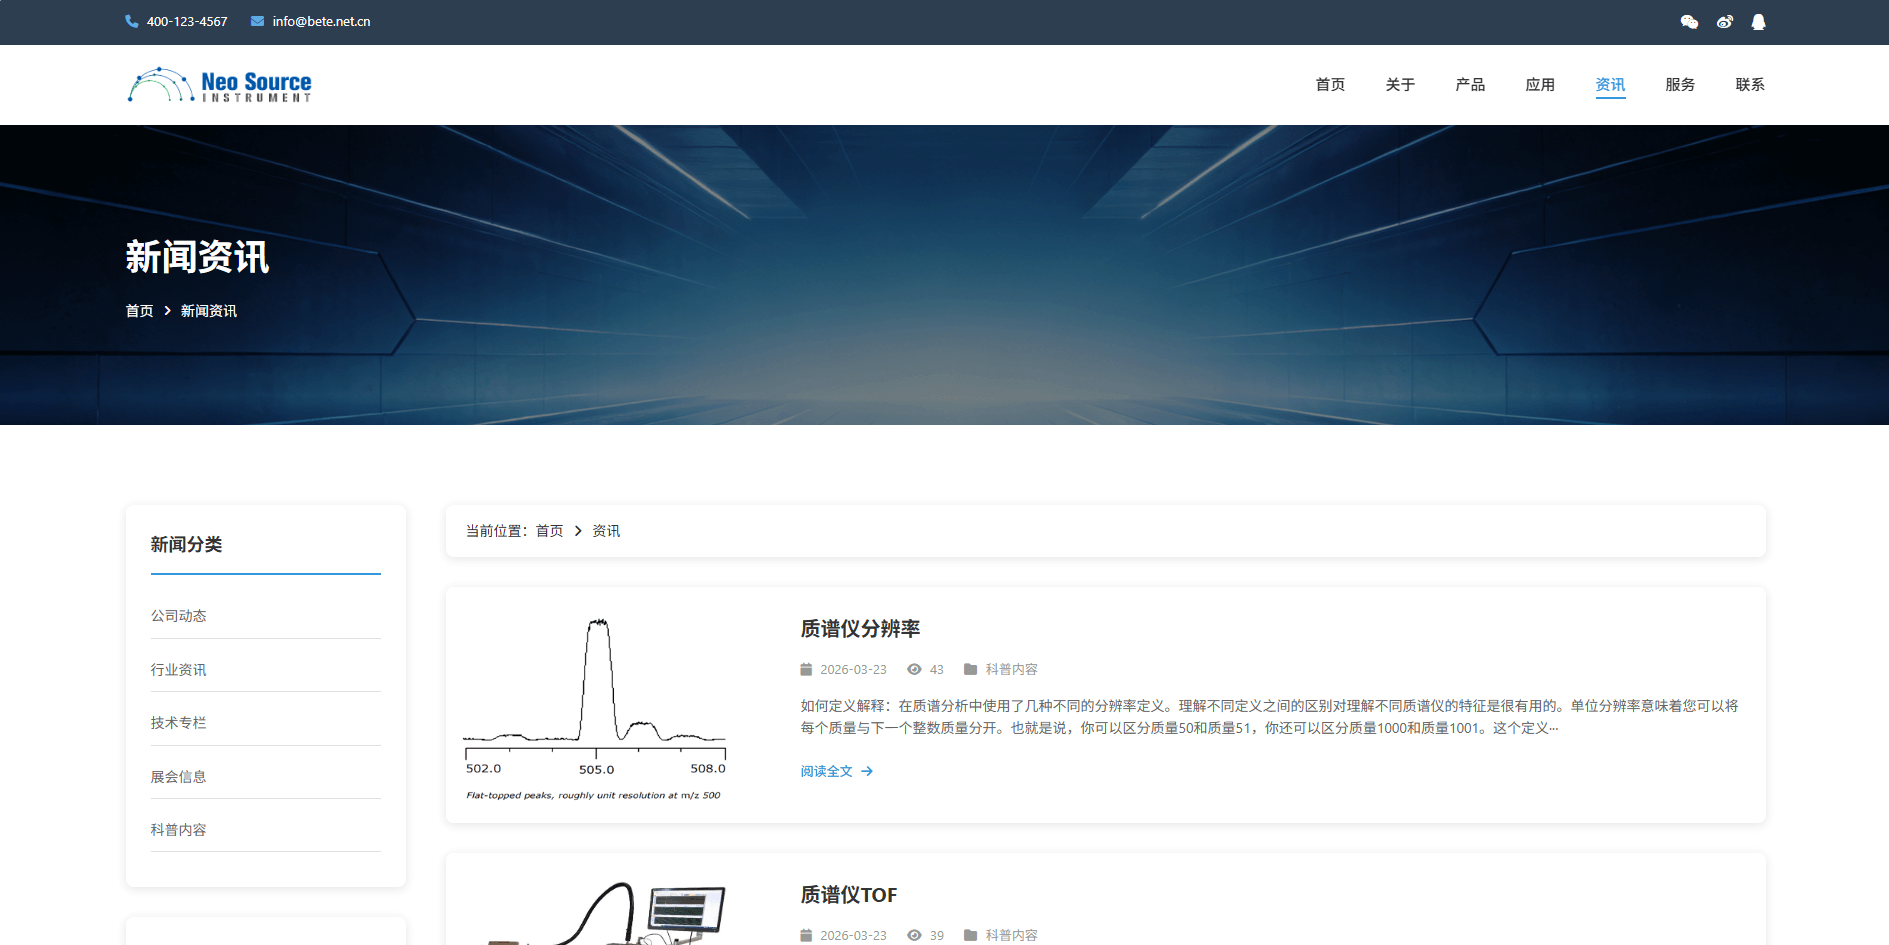
Task: Open the 联系 navigation item
Action: (1750, 85)
